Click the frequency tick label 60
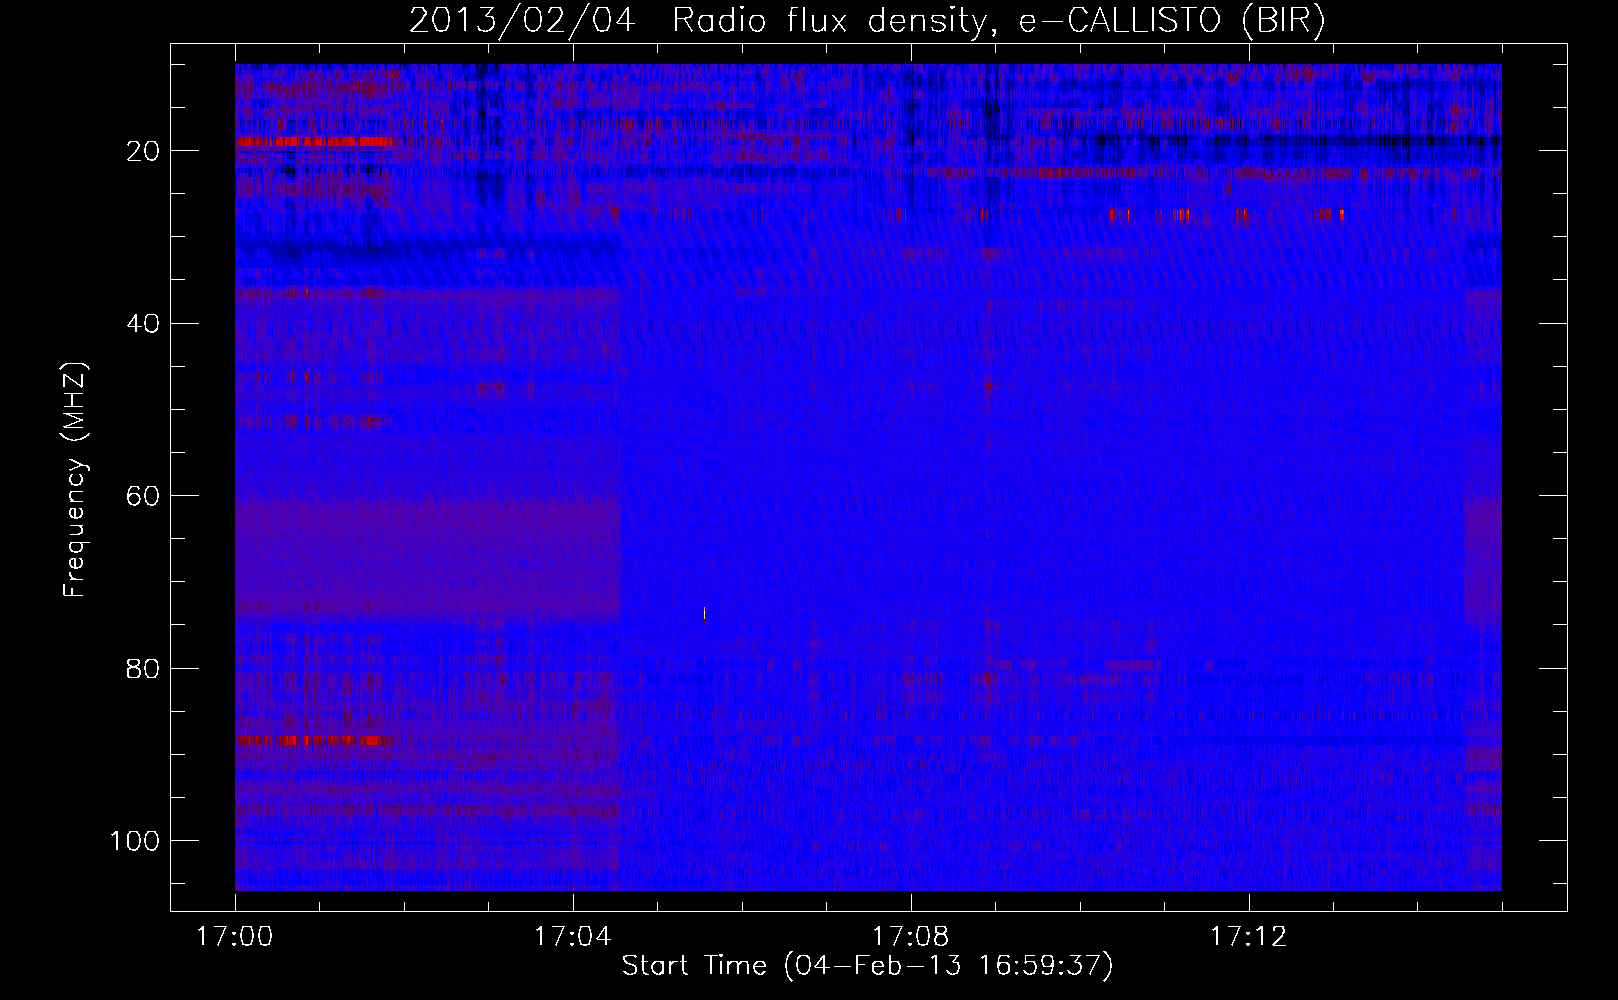Viewport: 1618px width, 1000px height. 144,496
